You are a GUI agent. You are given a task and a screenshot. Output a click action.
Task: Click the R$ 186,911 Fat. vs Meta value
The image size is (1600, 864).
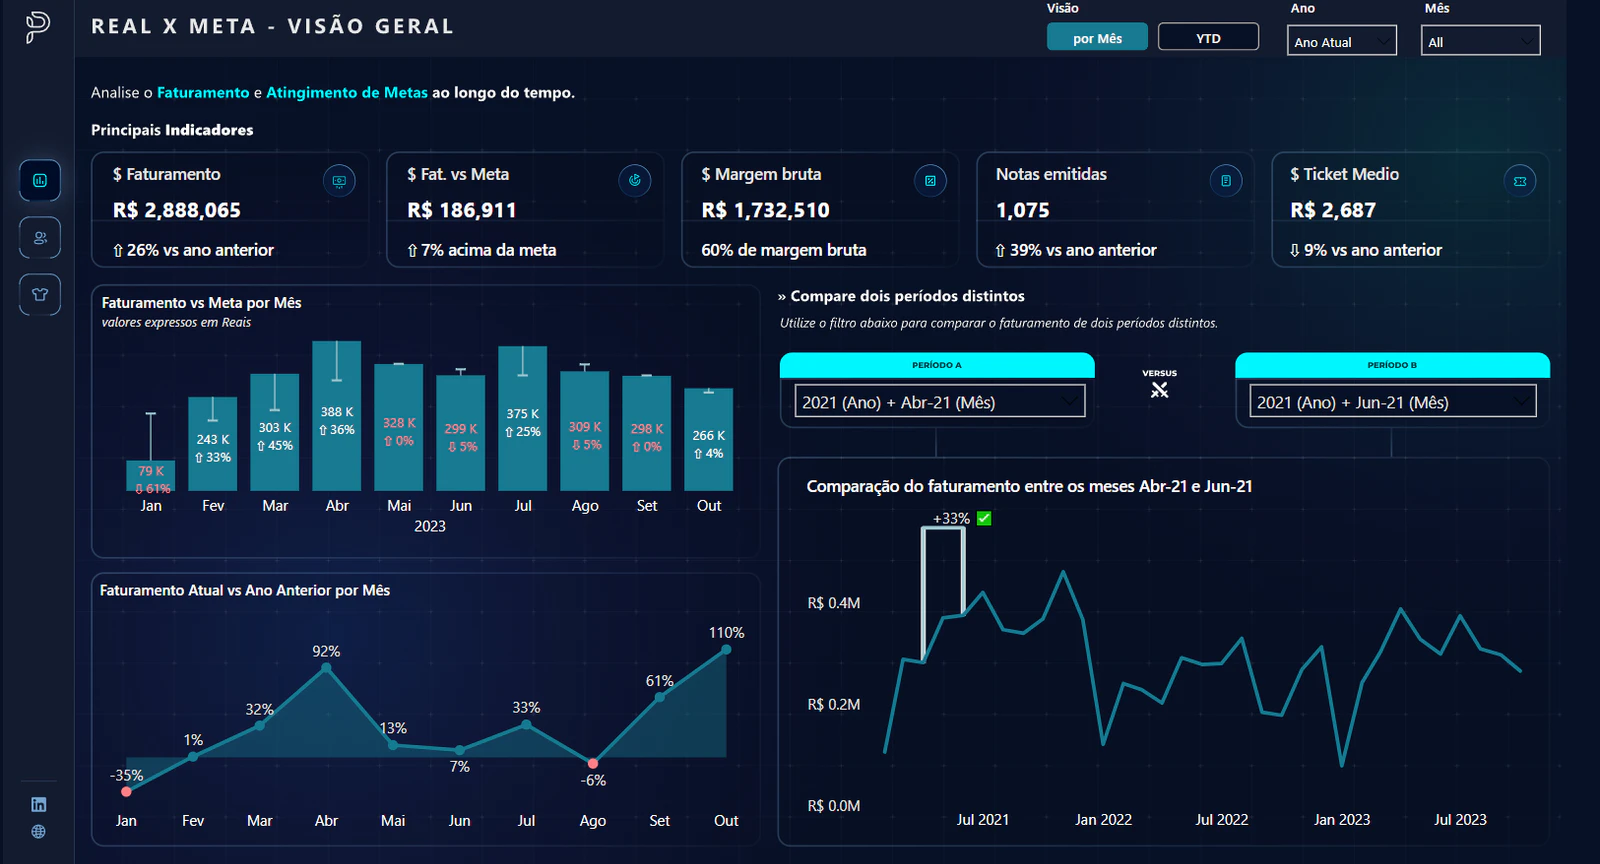tap(462, 210)
